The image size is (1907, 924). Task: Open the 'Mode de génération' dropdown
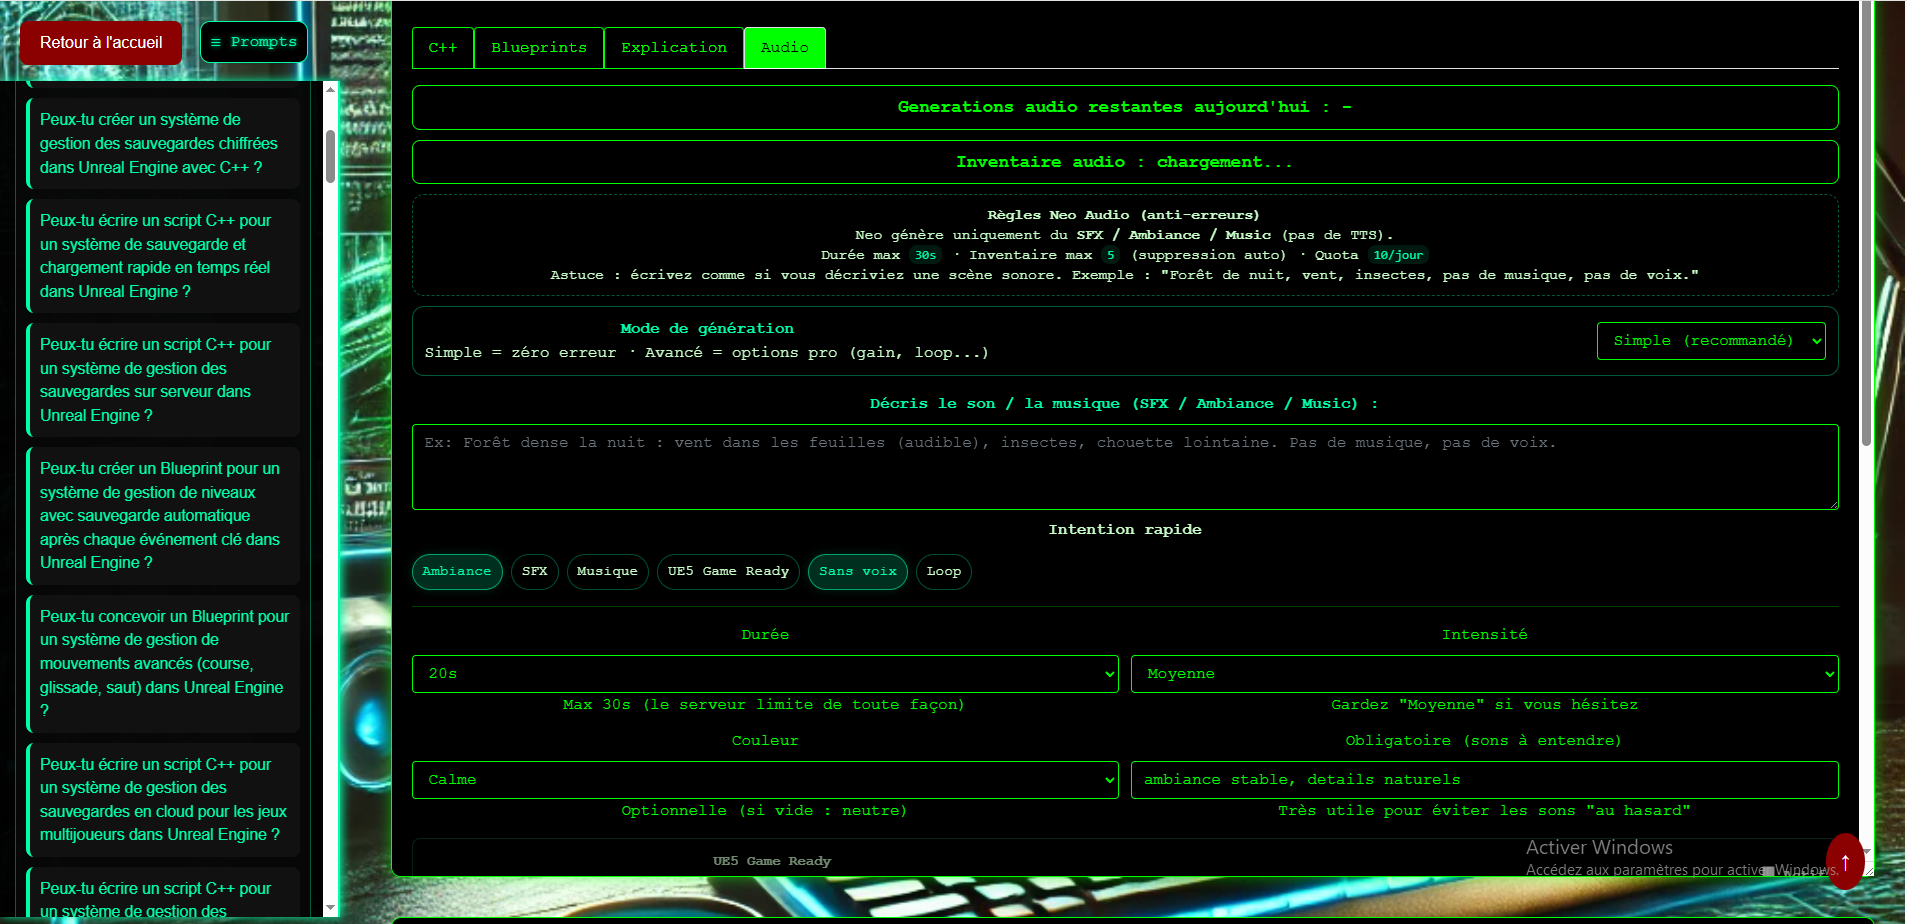click(x=1711, y=340)
